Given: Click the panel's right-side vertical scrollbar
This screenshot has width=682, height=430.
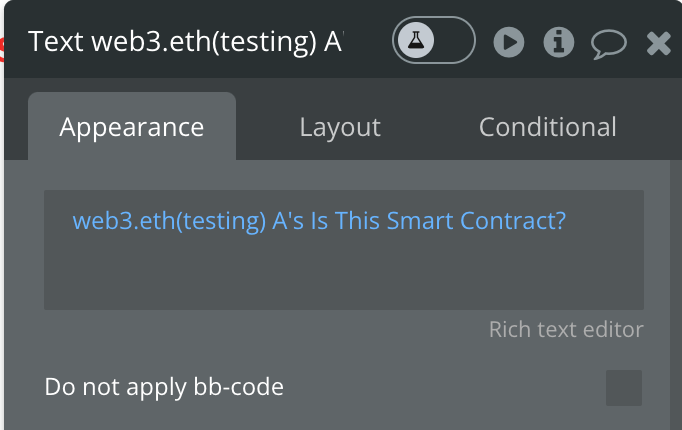Looking at the screenshot, I should tap(676, 295).
